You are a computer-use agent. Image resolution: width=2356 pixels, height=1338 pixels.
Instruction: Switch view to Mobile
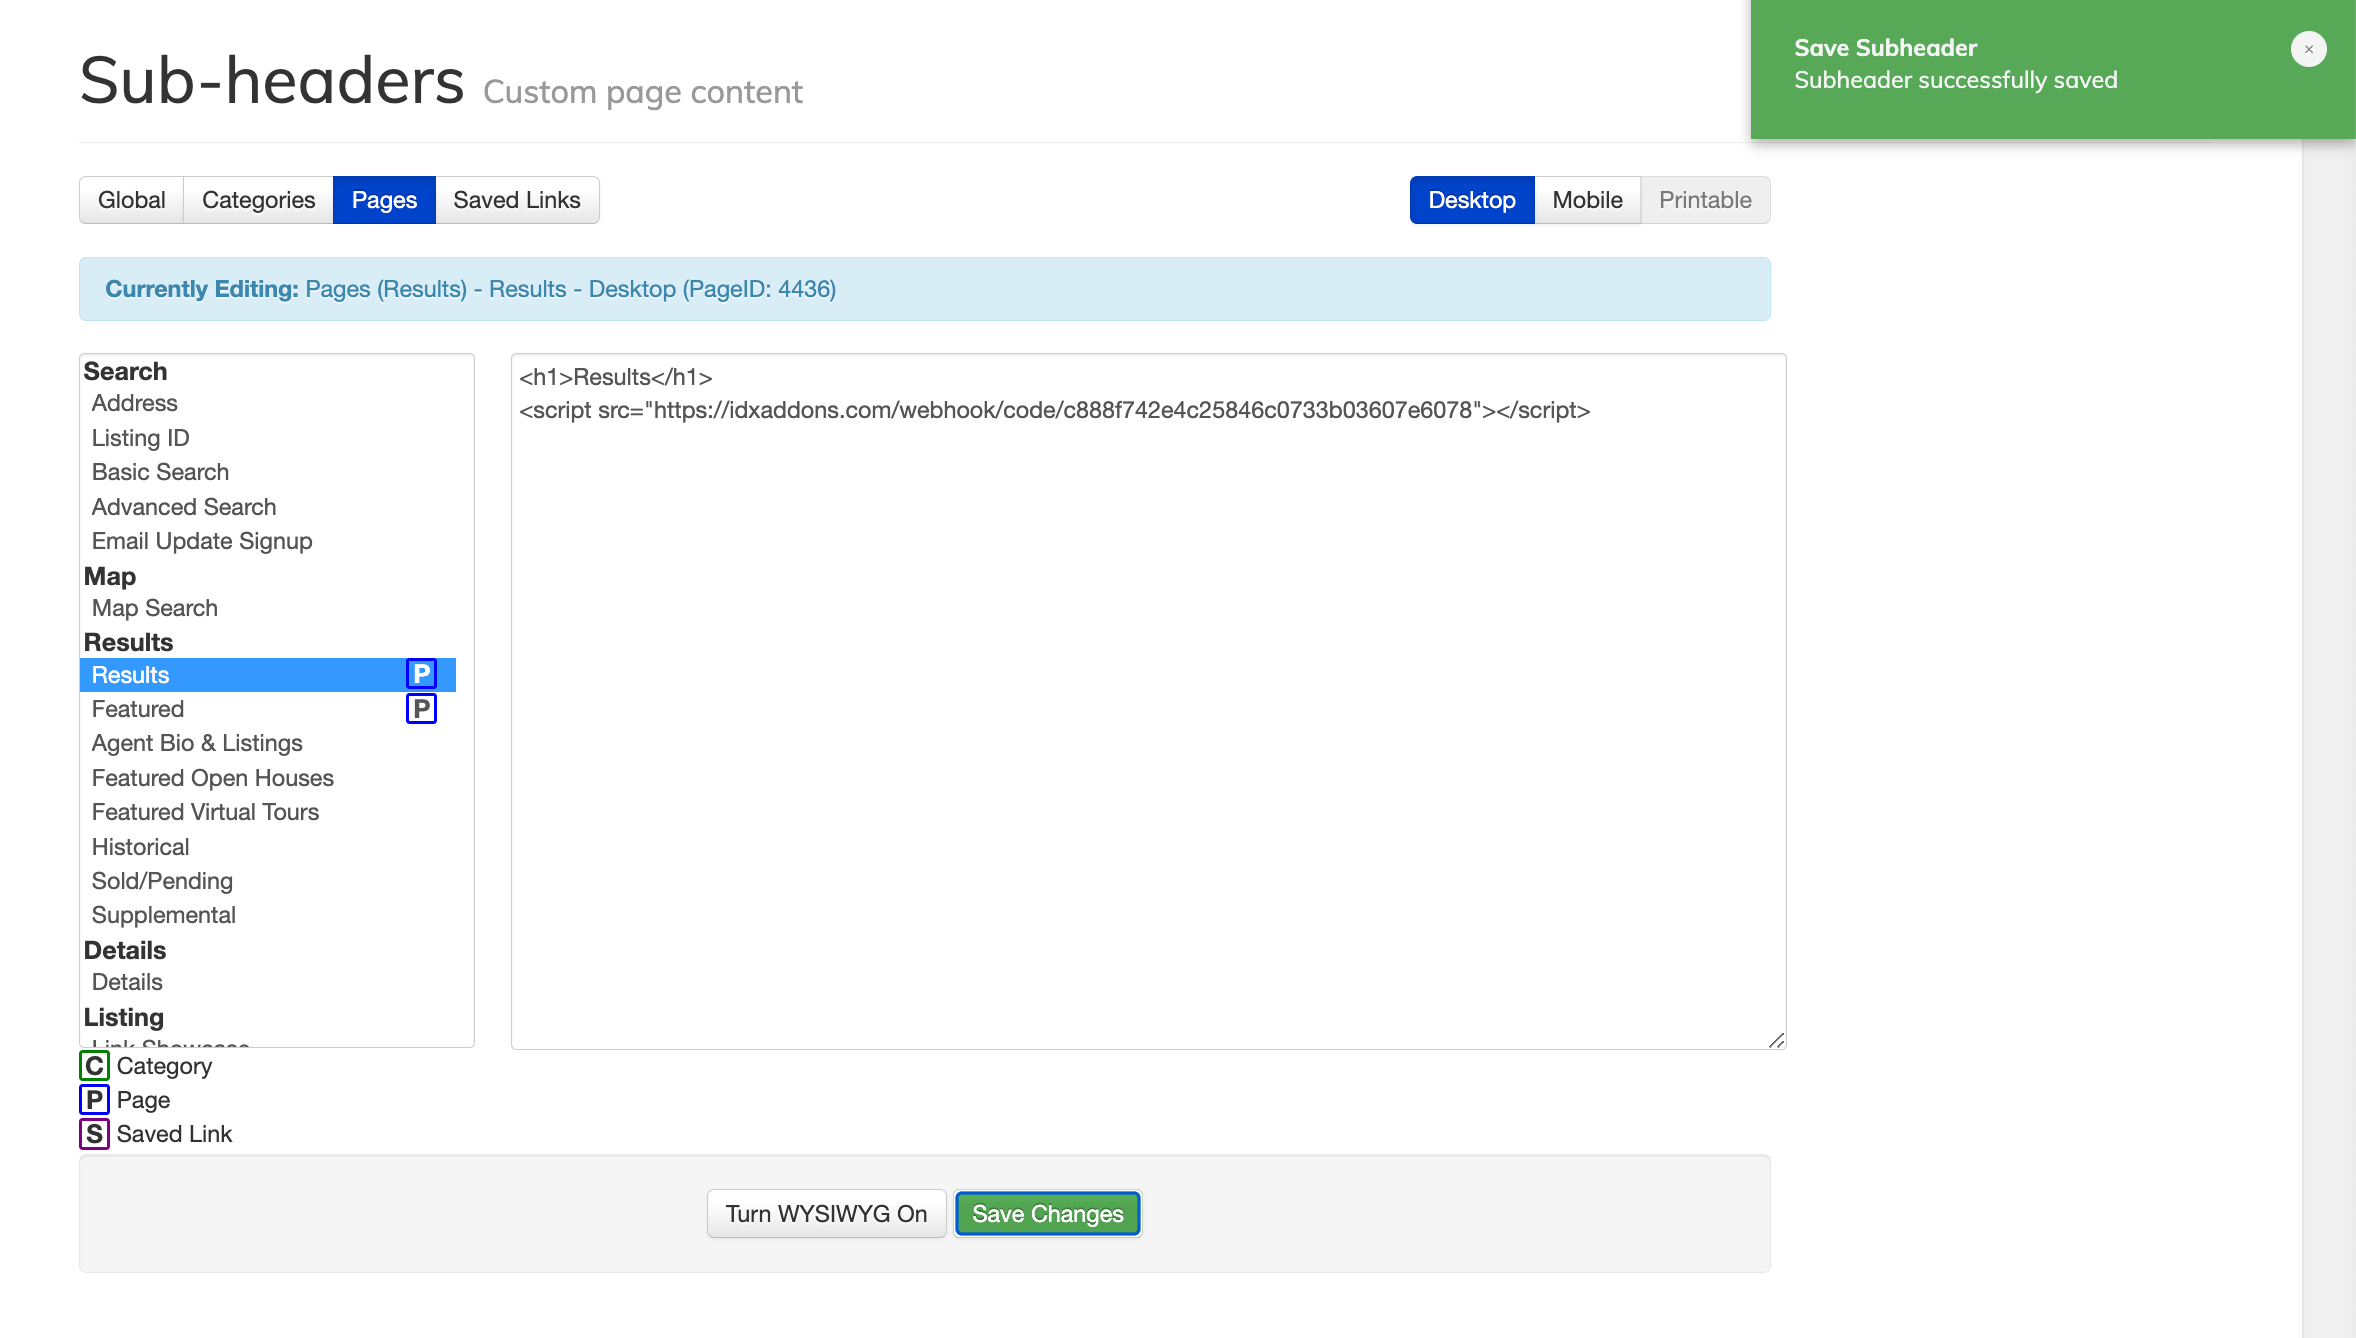(1587, 200)
